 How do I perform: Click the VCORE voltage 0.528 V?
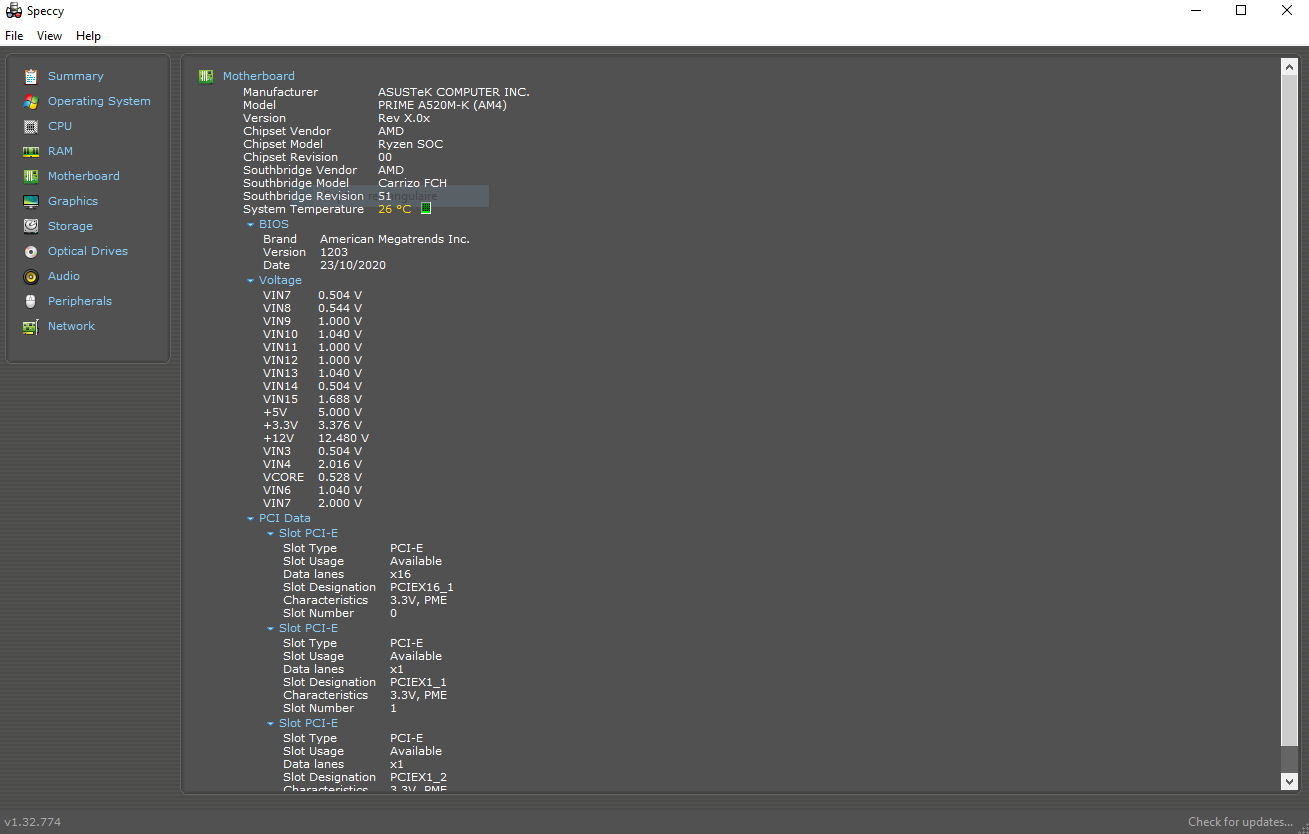coord(340,477)
